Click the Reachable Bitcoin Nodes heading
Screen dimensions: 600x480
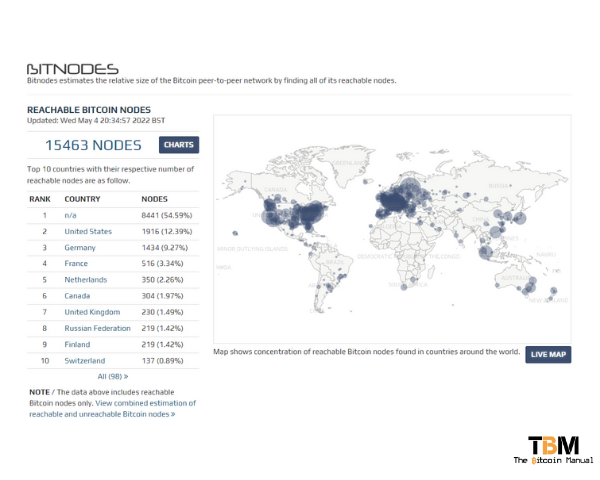89,110
